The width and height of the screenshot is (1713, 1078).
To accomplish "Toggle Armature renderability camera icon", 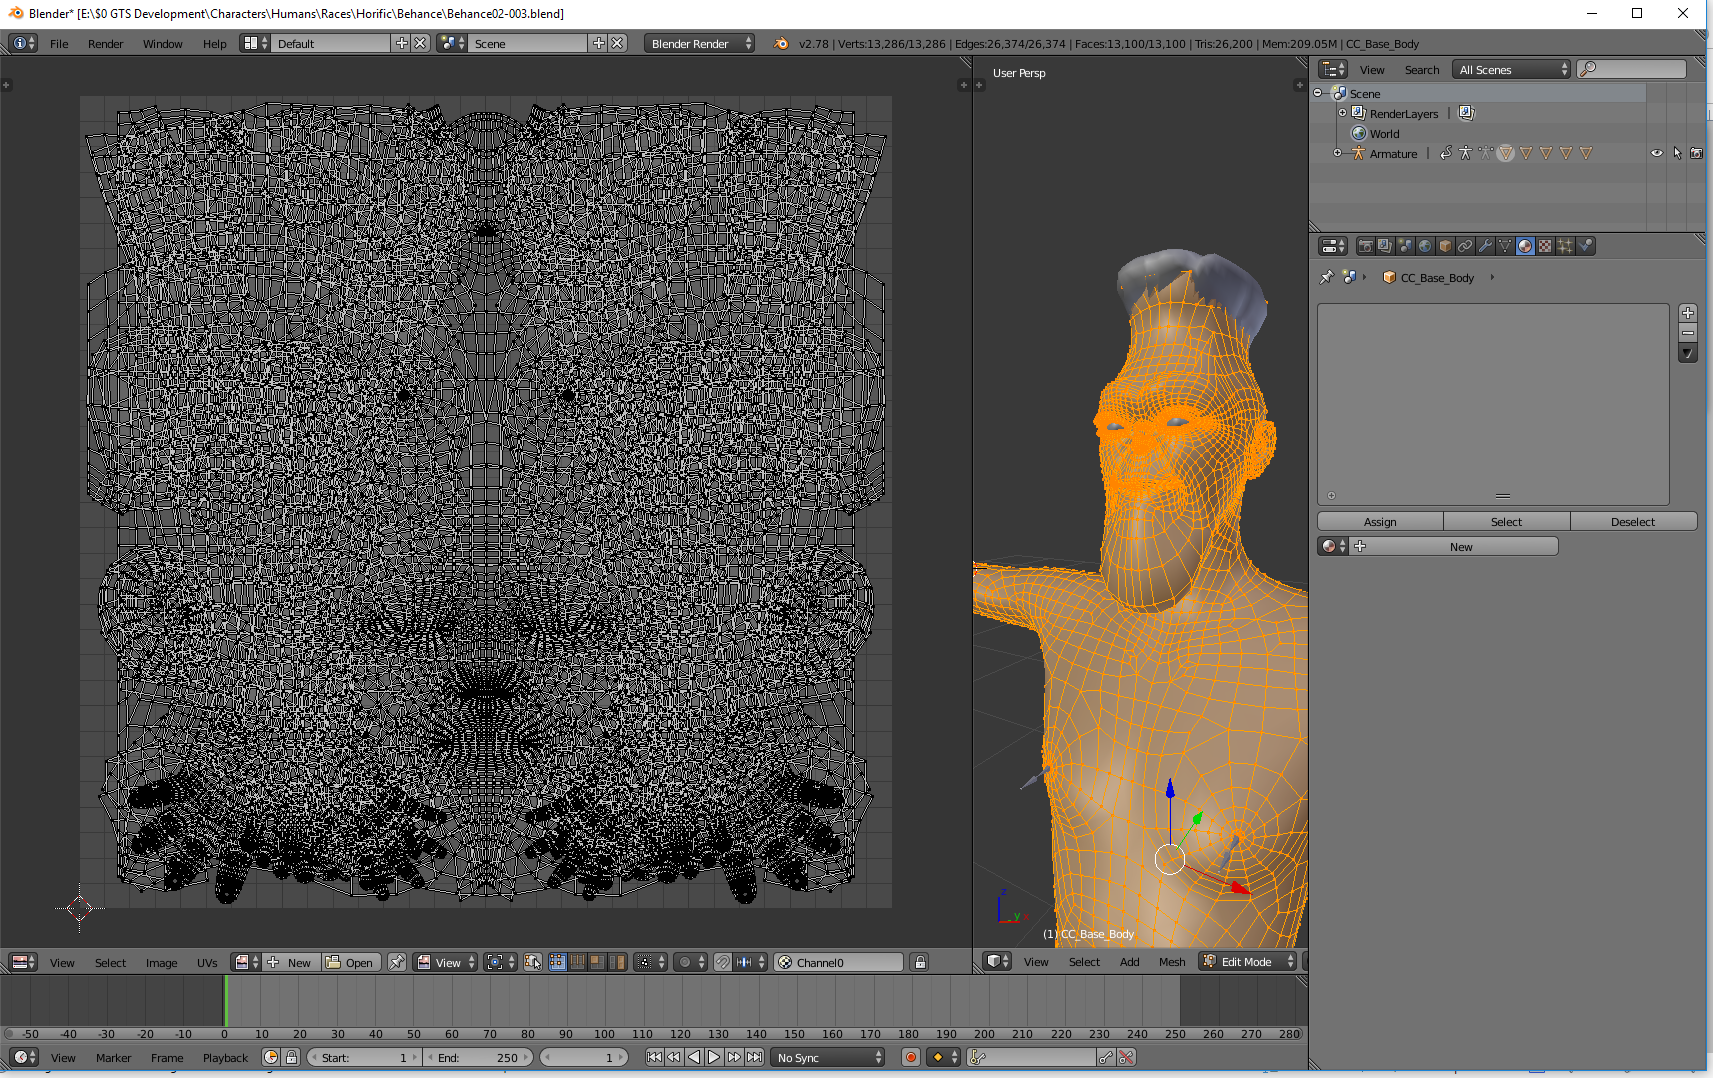I will [1696, 153].
